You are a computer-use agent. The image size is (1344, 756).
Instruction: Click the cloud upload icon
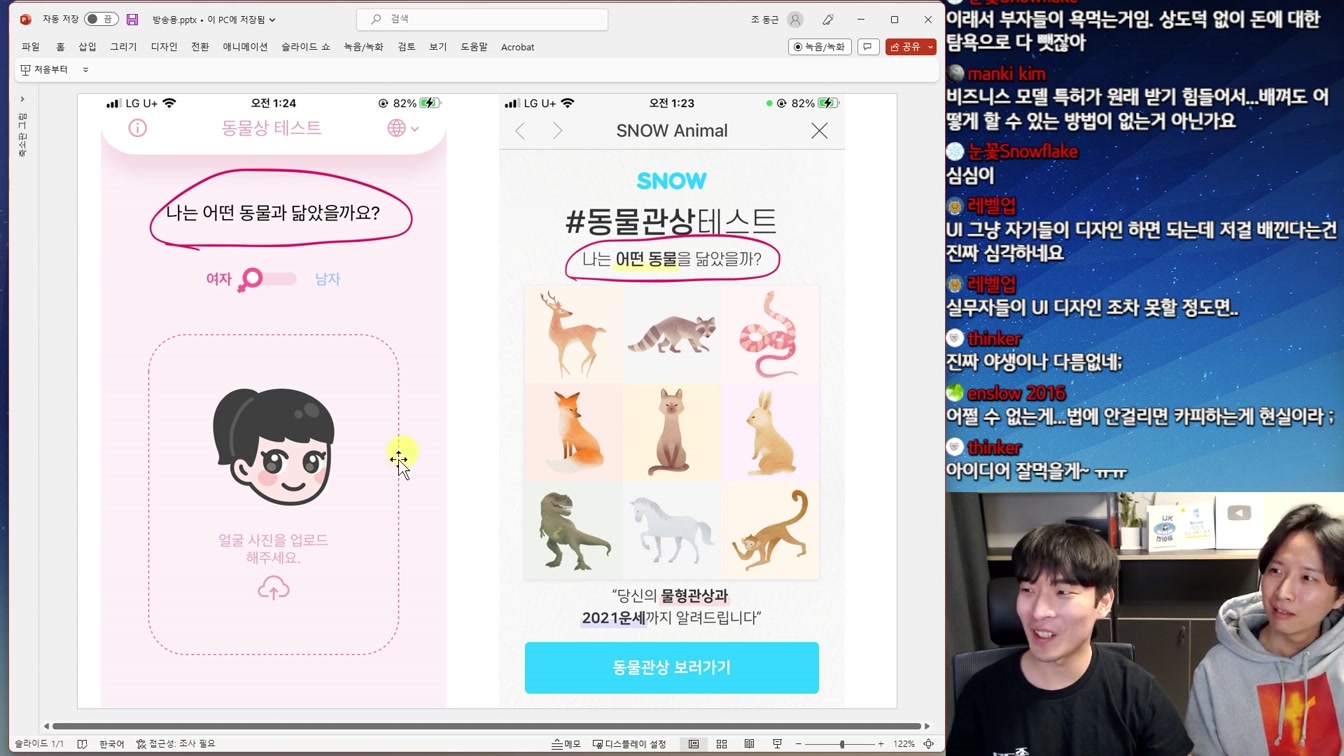tap(273, 588)
